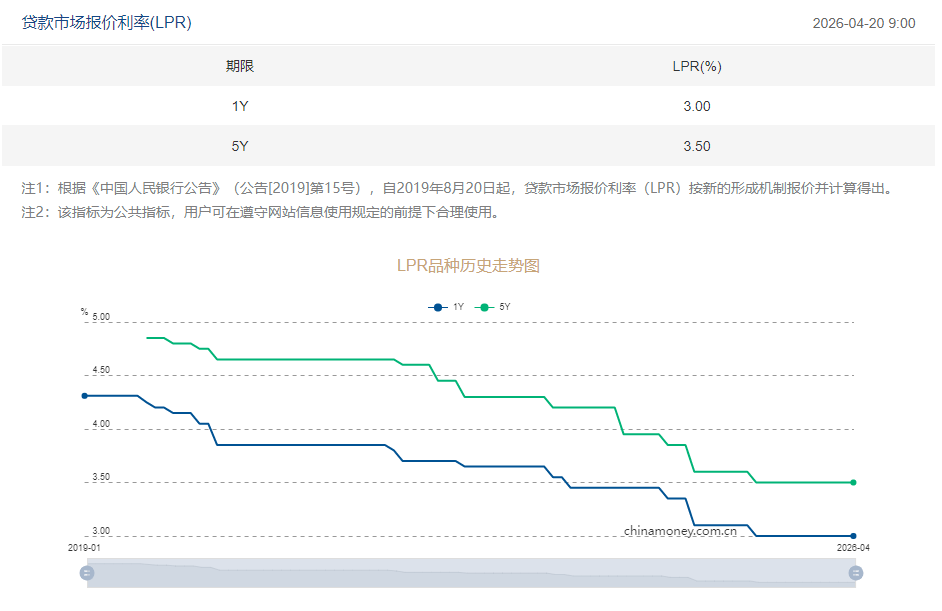Screen dimensions: 942x611
Task: Select the 1Y term cell in table
Action: pyautogui.click(x=239, y=106)
